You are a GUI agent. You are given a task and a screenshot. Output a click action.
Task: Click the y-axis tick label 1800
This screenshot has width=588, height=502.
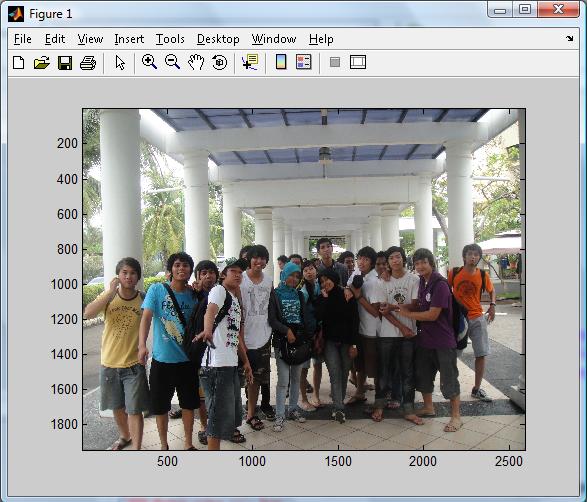64,424
